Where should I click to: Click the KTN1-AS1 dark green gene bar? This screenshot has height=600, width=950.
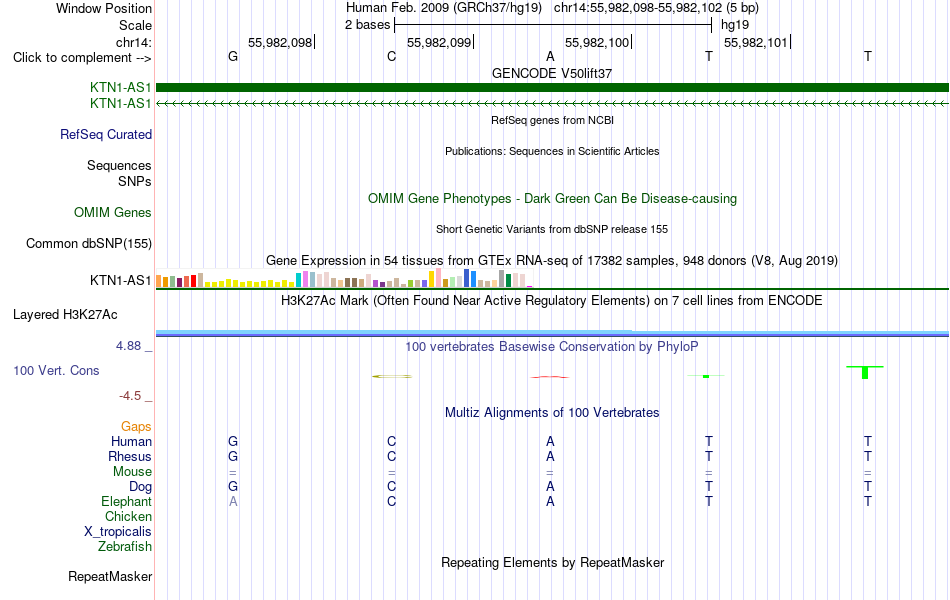coord(552,88)
